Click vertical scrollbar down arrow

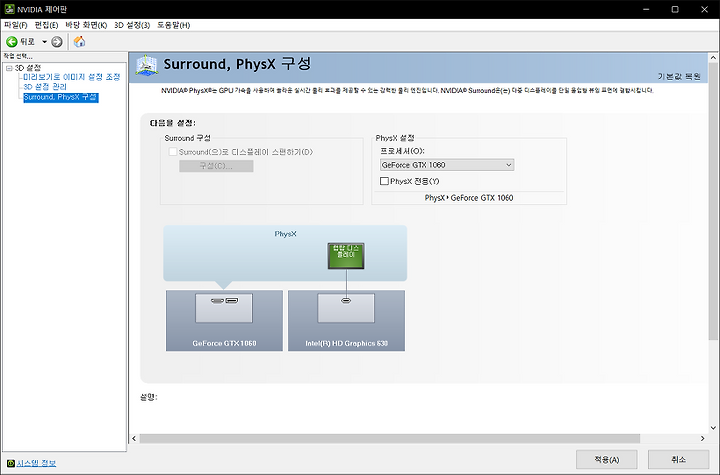pos(713,428)
